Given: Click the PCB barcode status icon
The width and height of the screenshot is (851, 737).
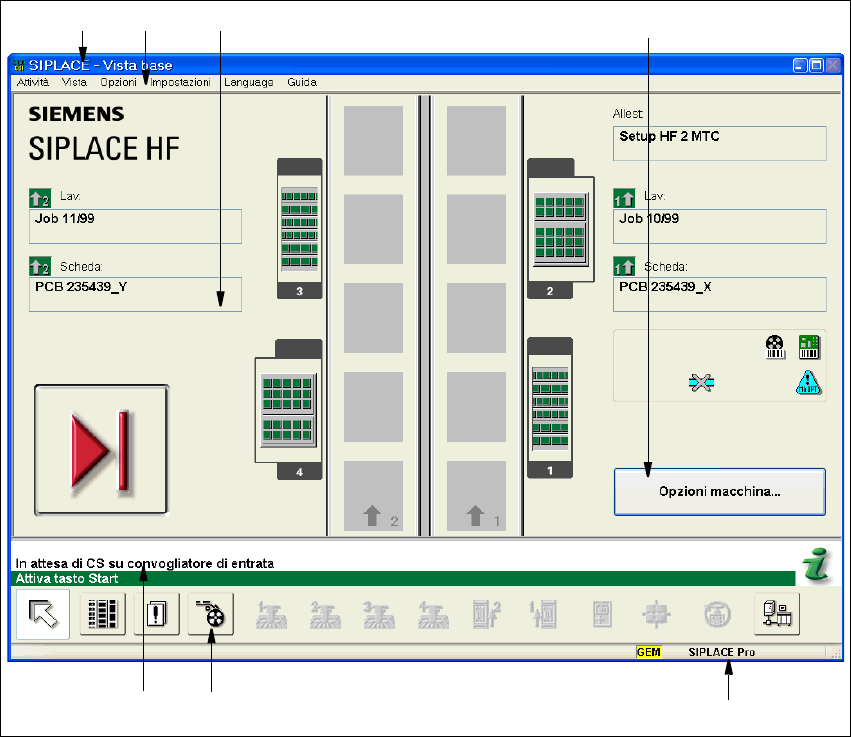Looking at the screenshot, I should click(809, 347).
